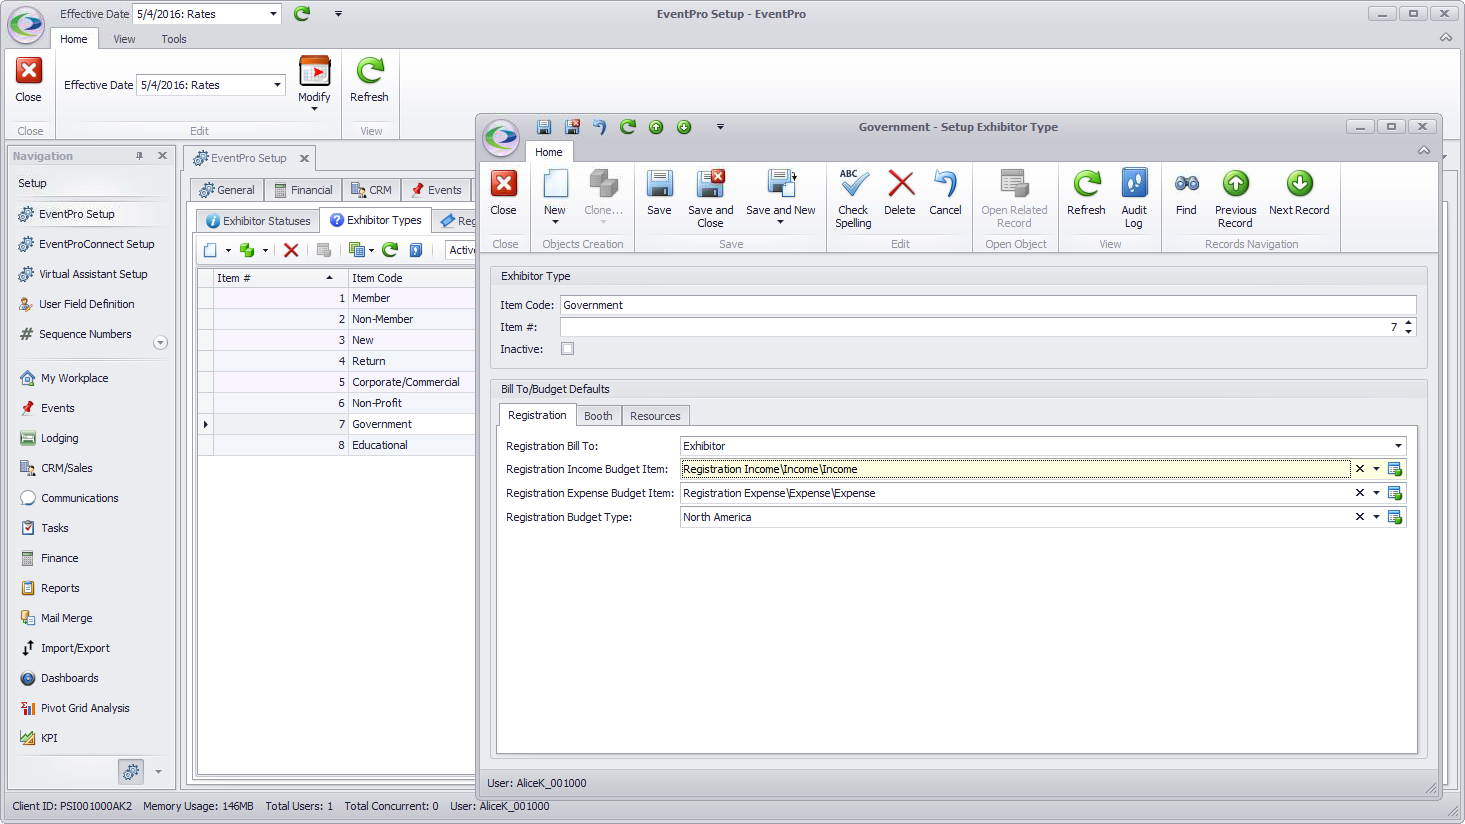Click Modify icon in main window ribbon
The image size is (1465, 824).
pyautogui.click(x=314, y=71)
